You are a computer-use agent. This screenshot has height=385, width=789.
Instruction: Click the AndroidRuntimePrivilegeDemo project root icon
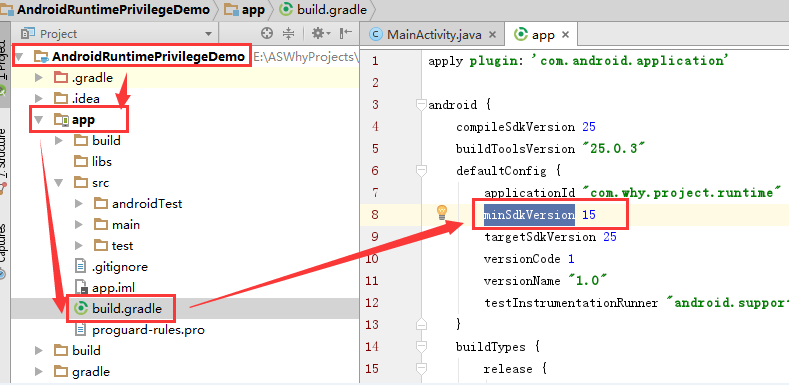[x=41, y=56]
